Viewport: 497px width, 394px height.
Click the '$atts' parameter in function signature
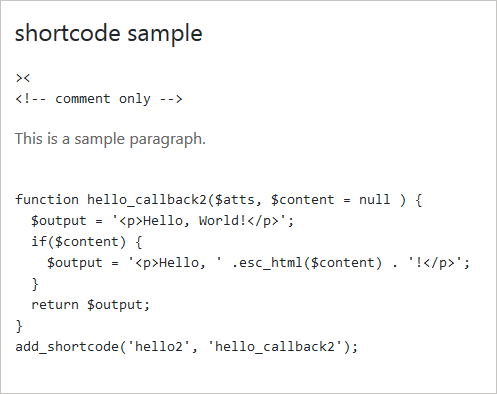coord(235,200)
